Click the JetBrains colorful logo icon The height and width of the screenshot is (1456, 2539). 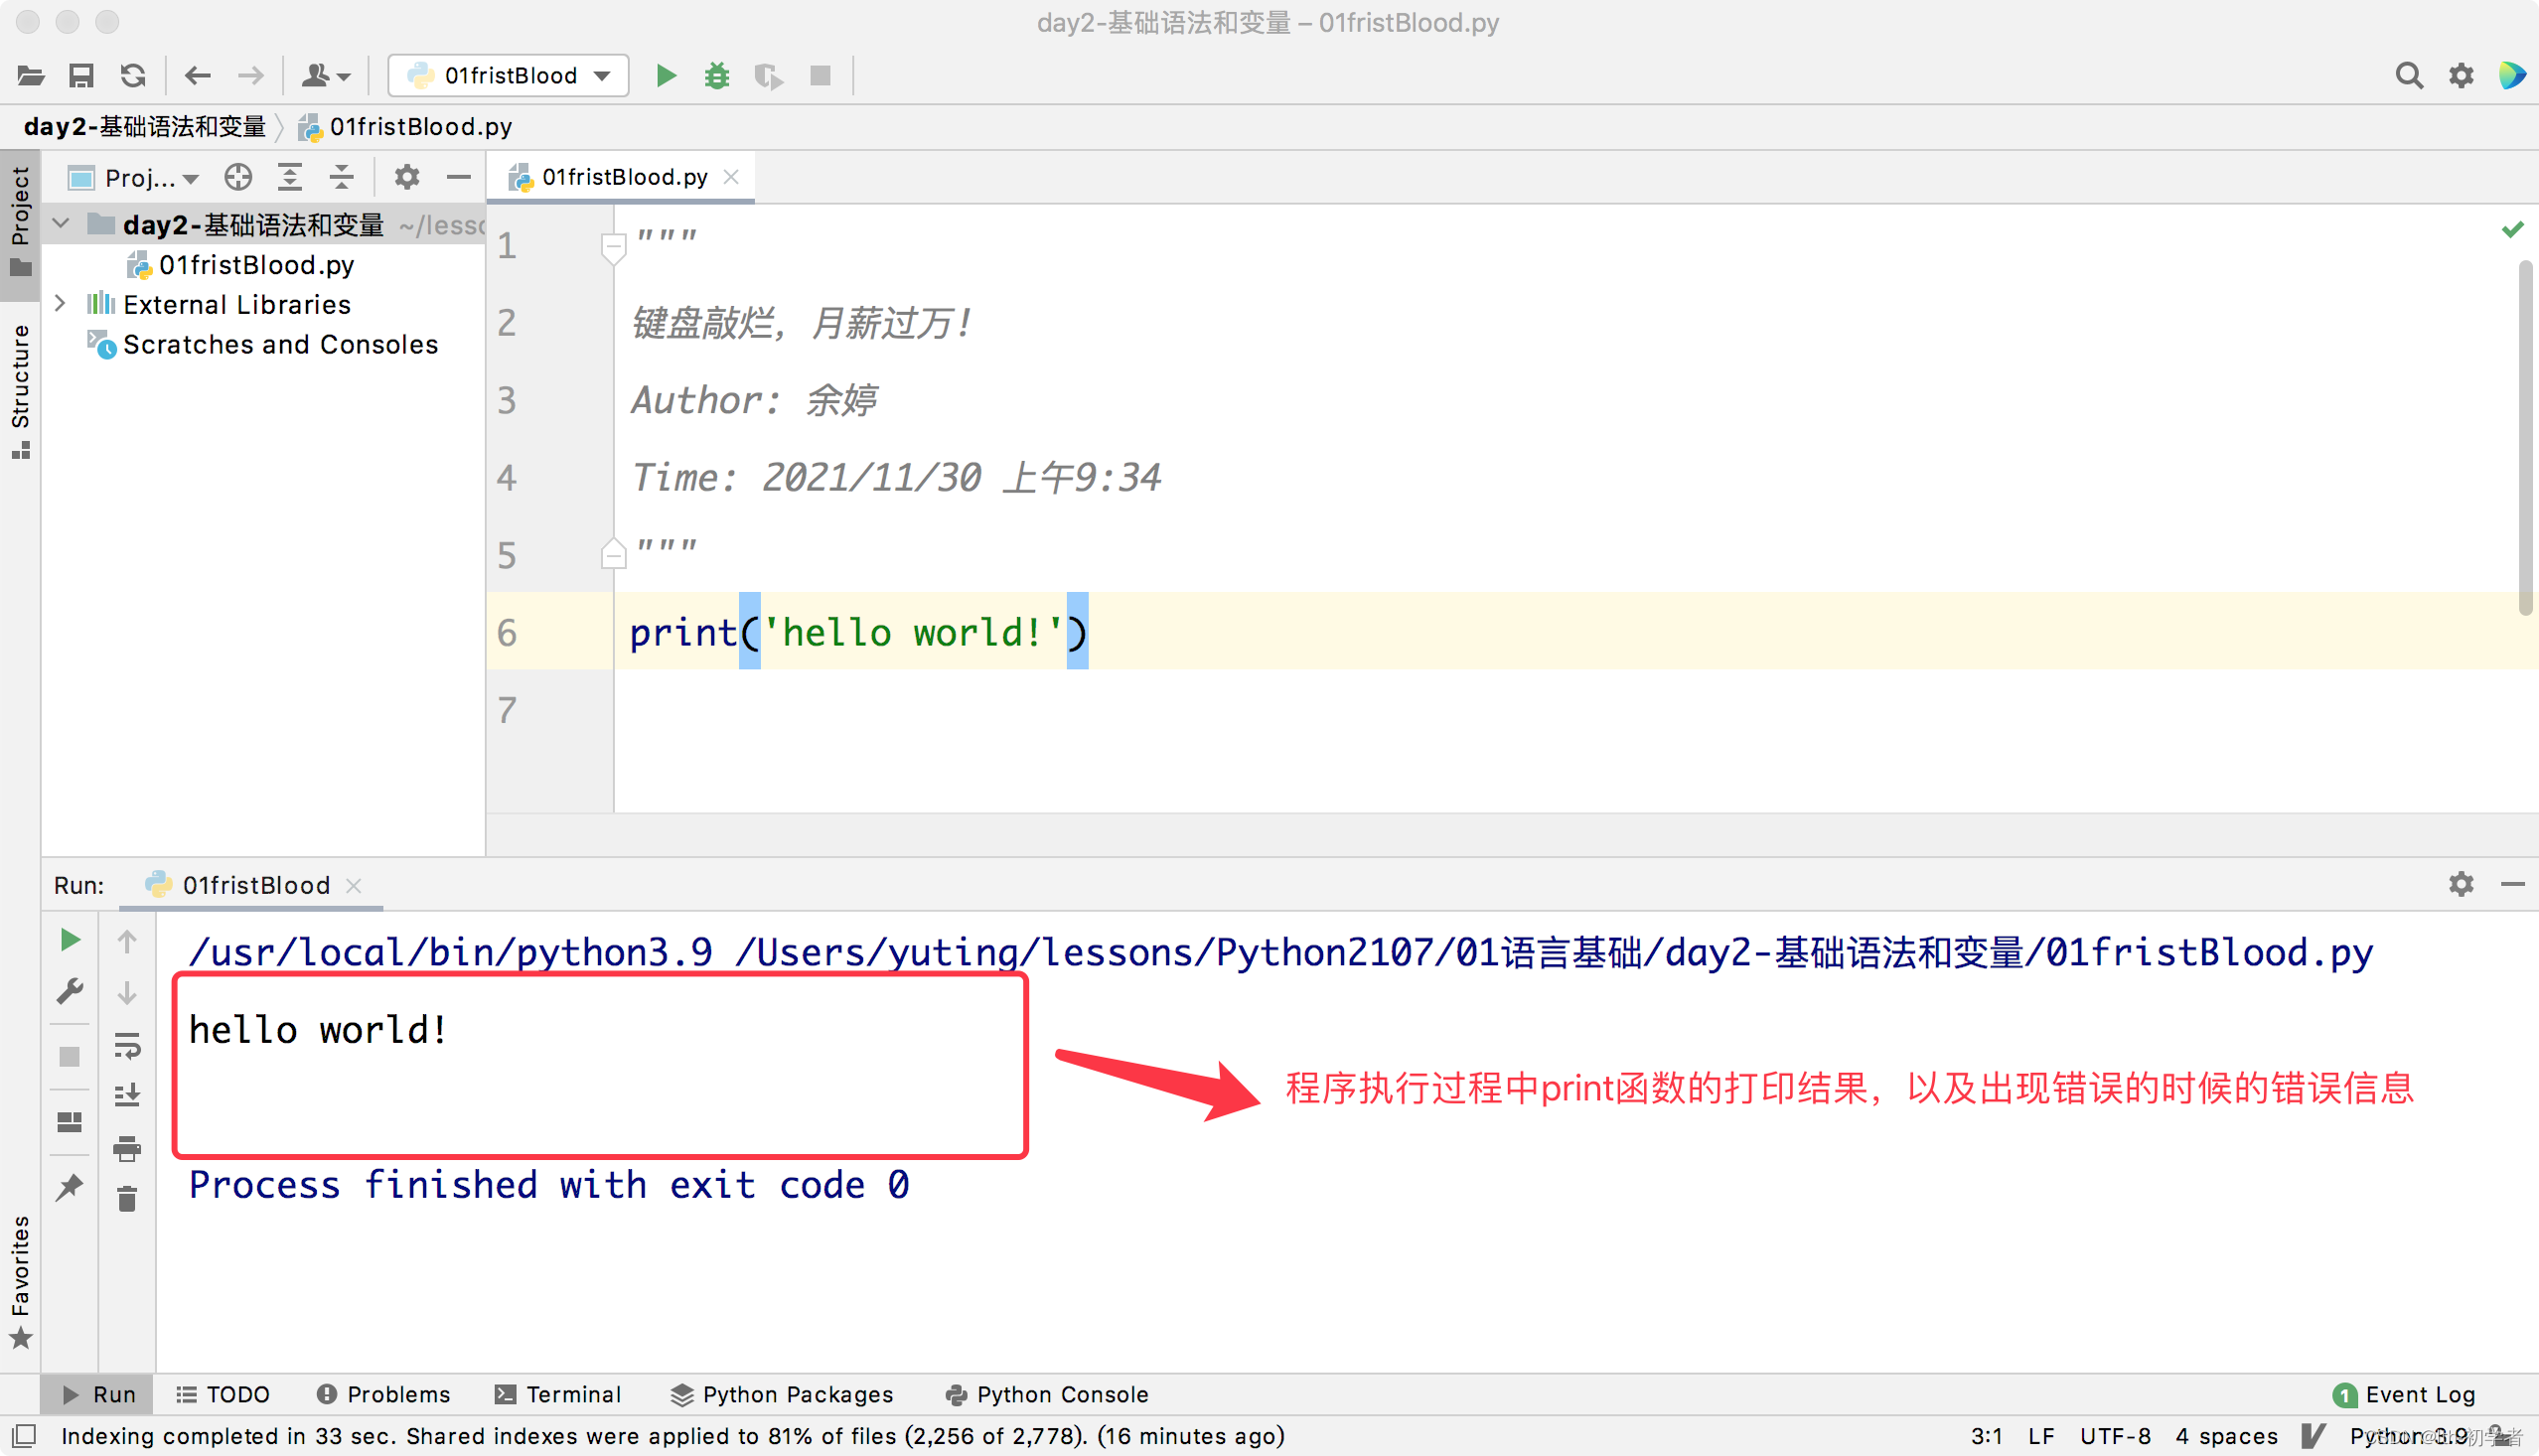pos(2513,76)
